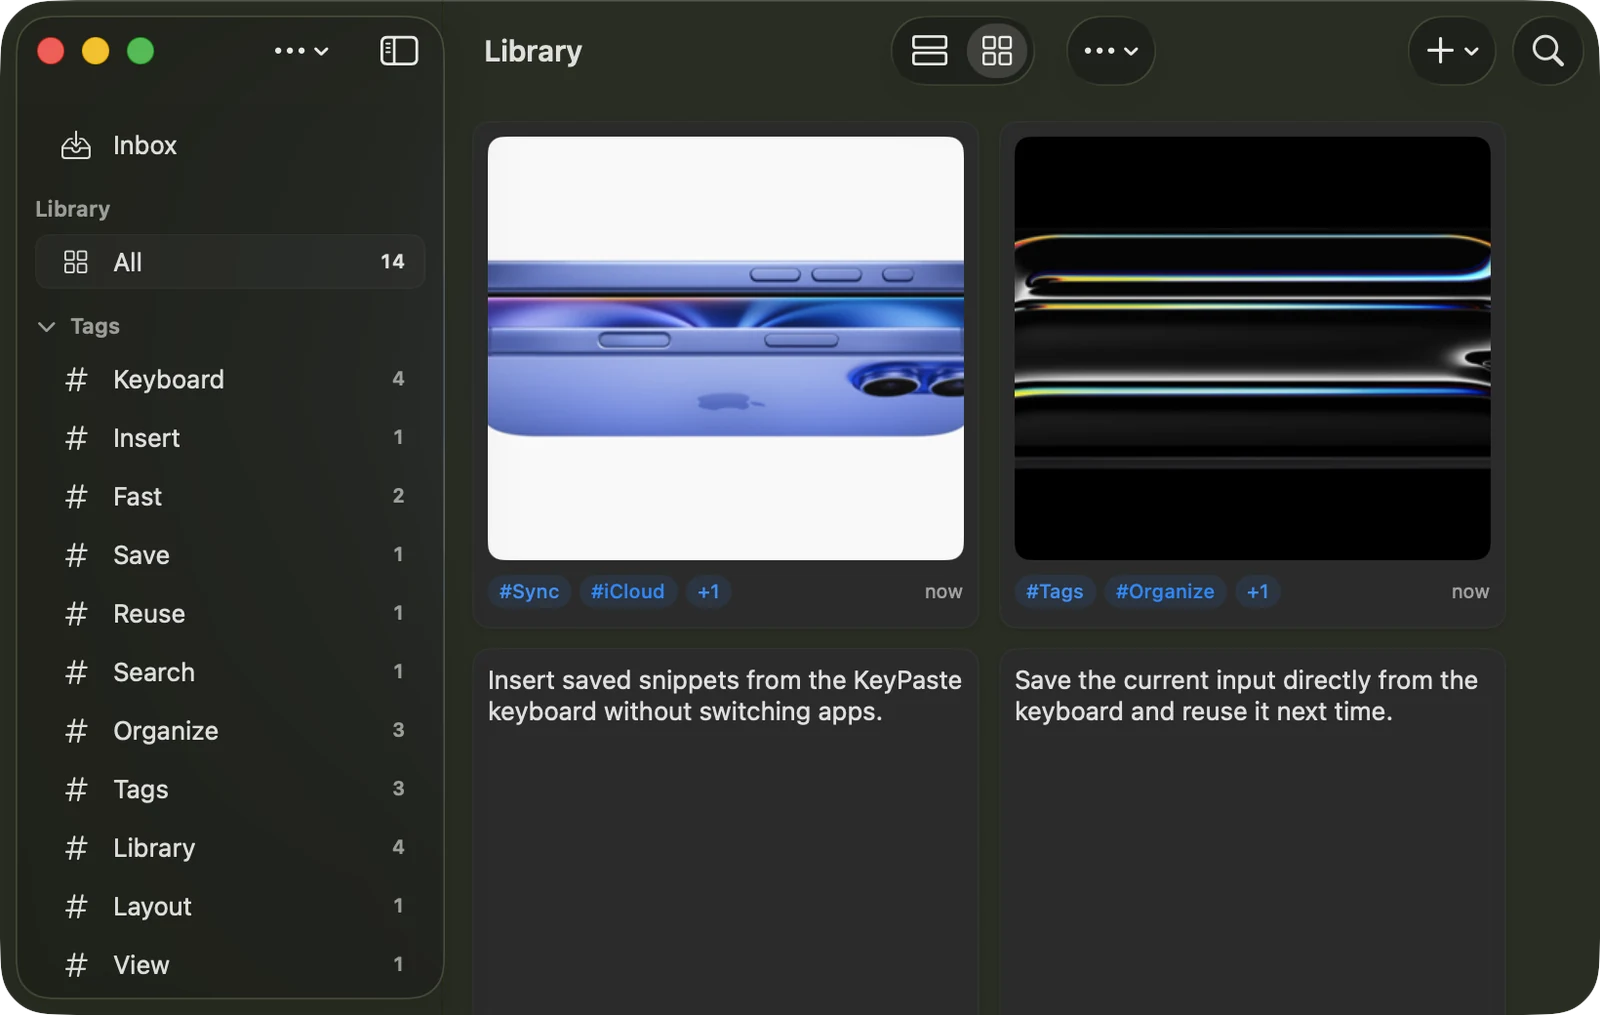Select the Reuse tag hash icon
Viewport: 1600px width, 1015px height.
76,614
